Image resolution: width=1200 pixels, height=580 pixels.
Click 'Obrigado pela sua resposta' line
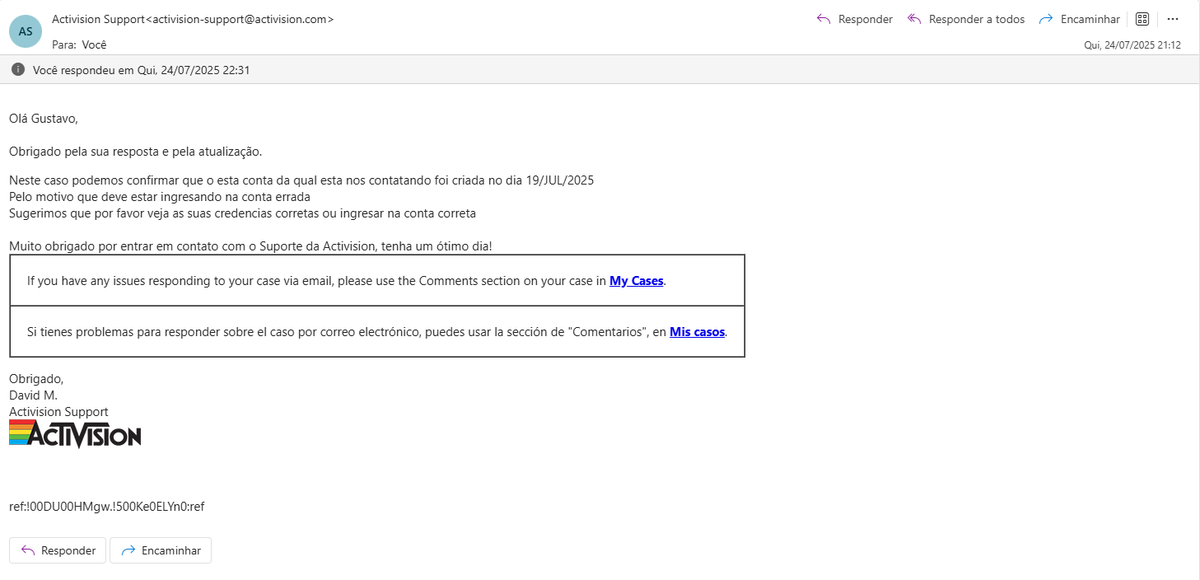(135, 151)
